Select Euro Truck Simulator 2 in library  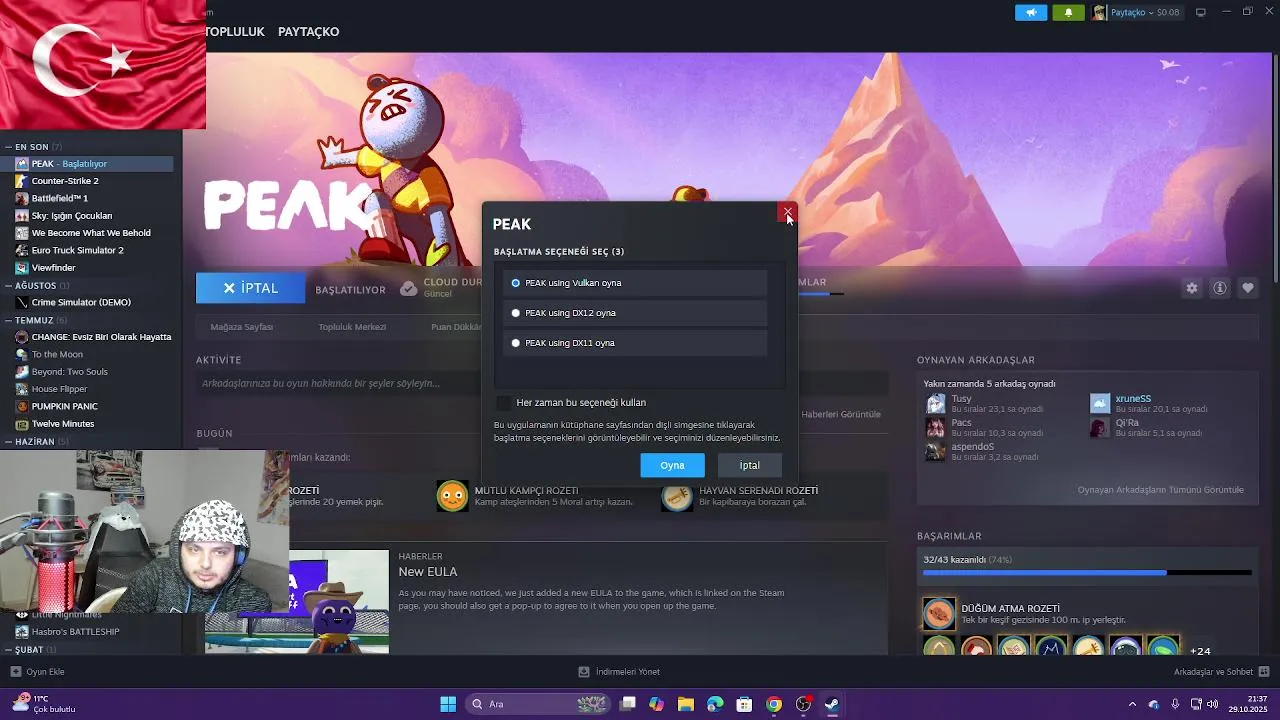pos(78,250)
